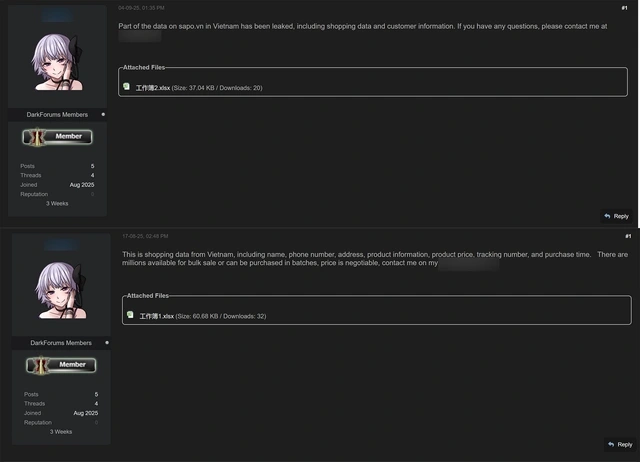Open the #1 permalink of first post

(x=624, y=8)
